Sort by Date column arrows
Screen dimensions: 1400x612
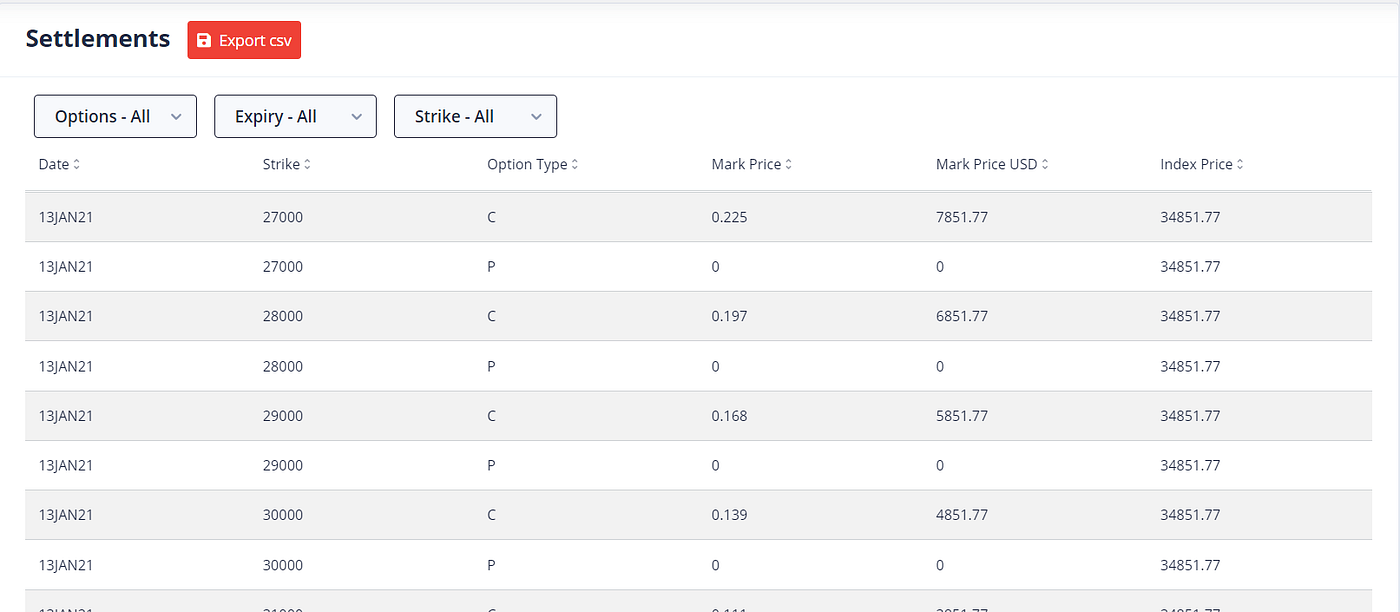[x=77, y=164]
